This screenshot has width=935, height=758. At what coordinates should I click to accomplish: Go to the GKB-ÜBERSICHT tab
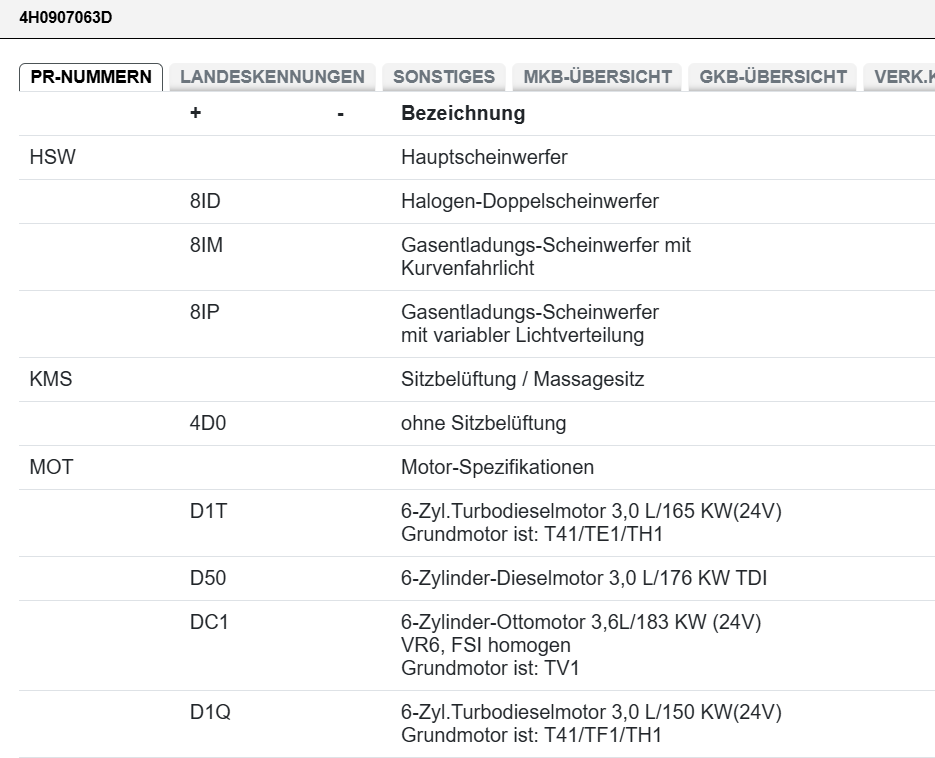pos(773,77)
